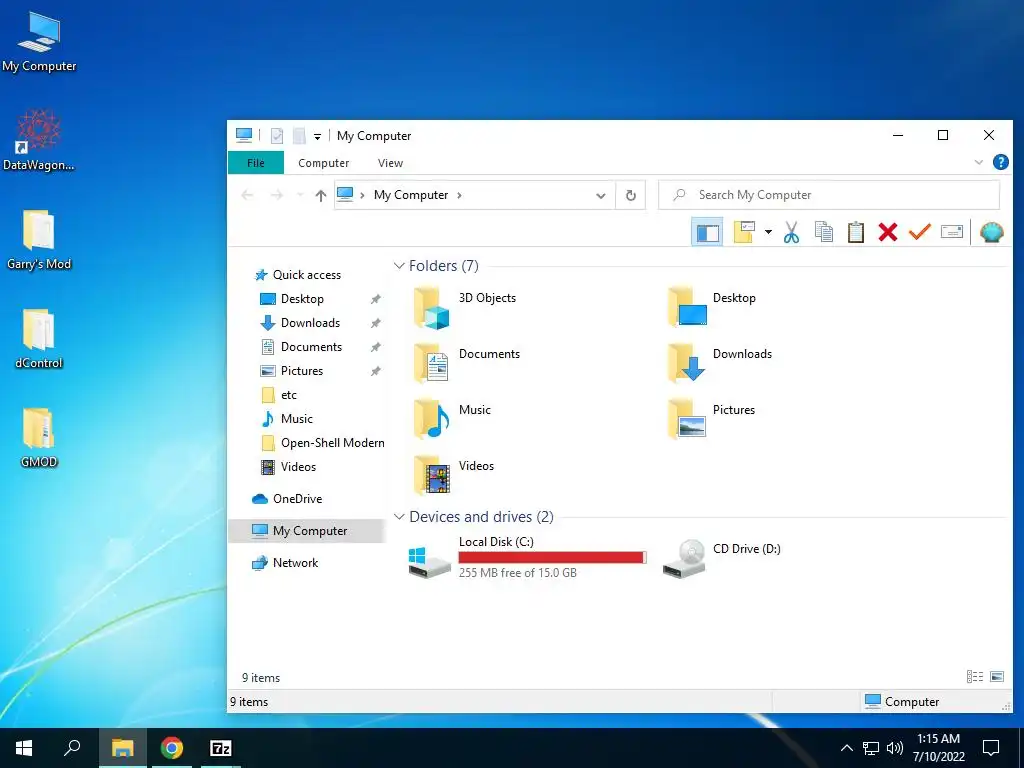The image size is (1024, 768).
Task: Open Explorer help question mark icon
Action: (1000, 162)
